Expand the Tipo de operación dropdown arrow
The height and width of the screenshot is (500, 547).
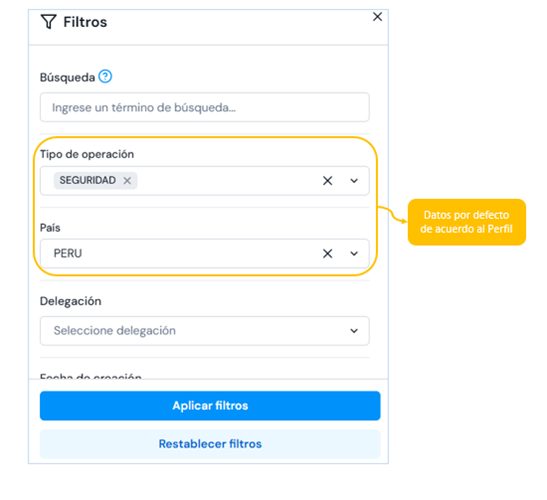(354, 181)
